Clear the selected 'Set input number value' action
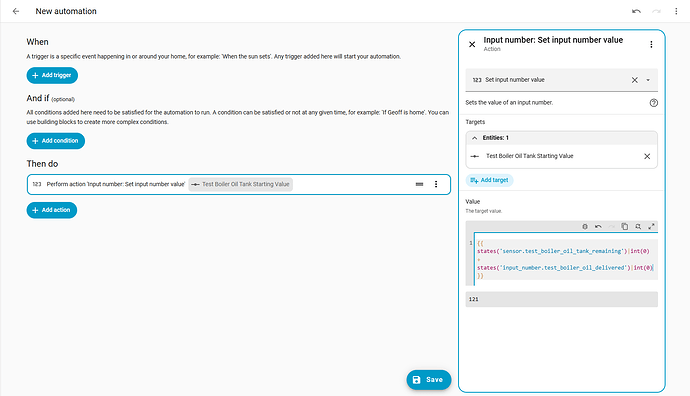Viewport: 690px width, 396px height. point(635,80)
